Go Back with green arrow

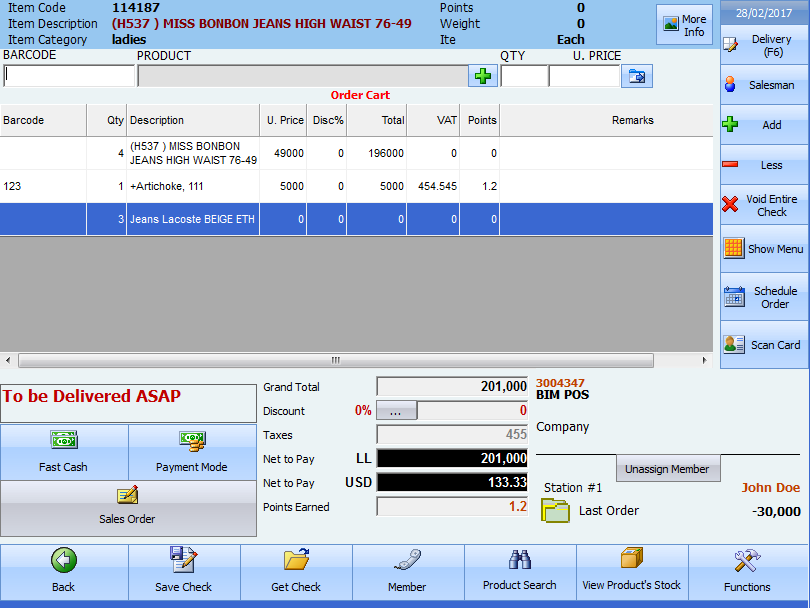(64, 572)
